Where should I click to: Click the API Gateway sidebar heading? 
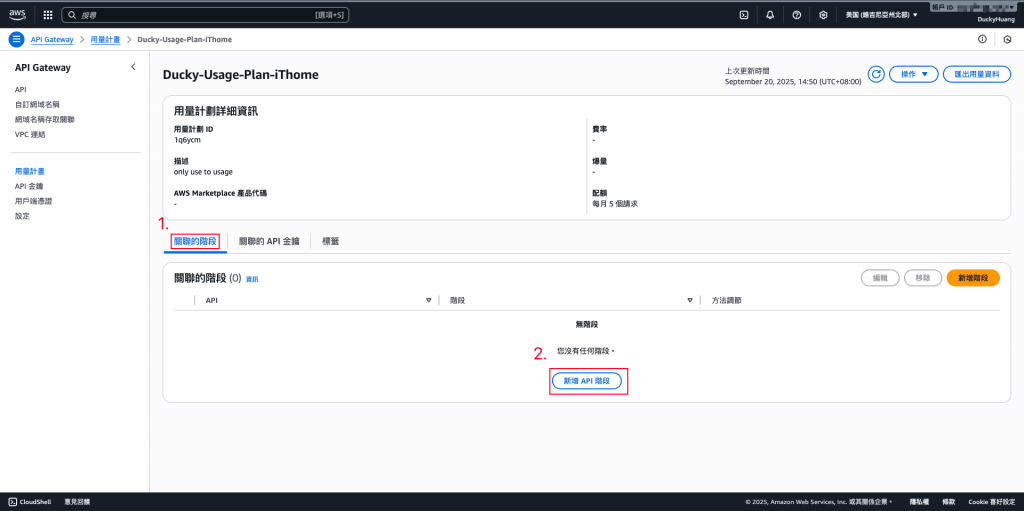point(42,67)
